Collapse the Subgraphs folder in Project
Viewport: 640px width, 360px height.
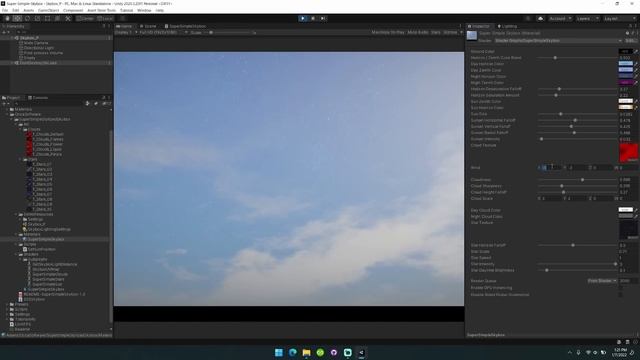pos(20,259)
